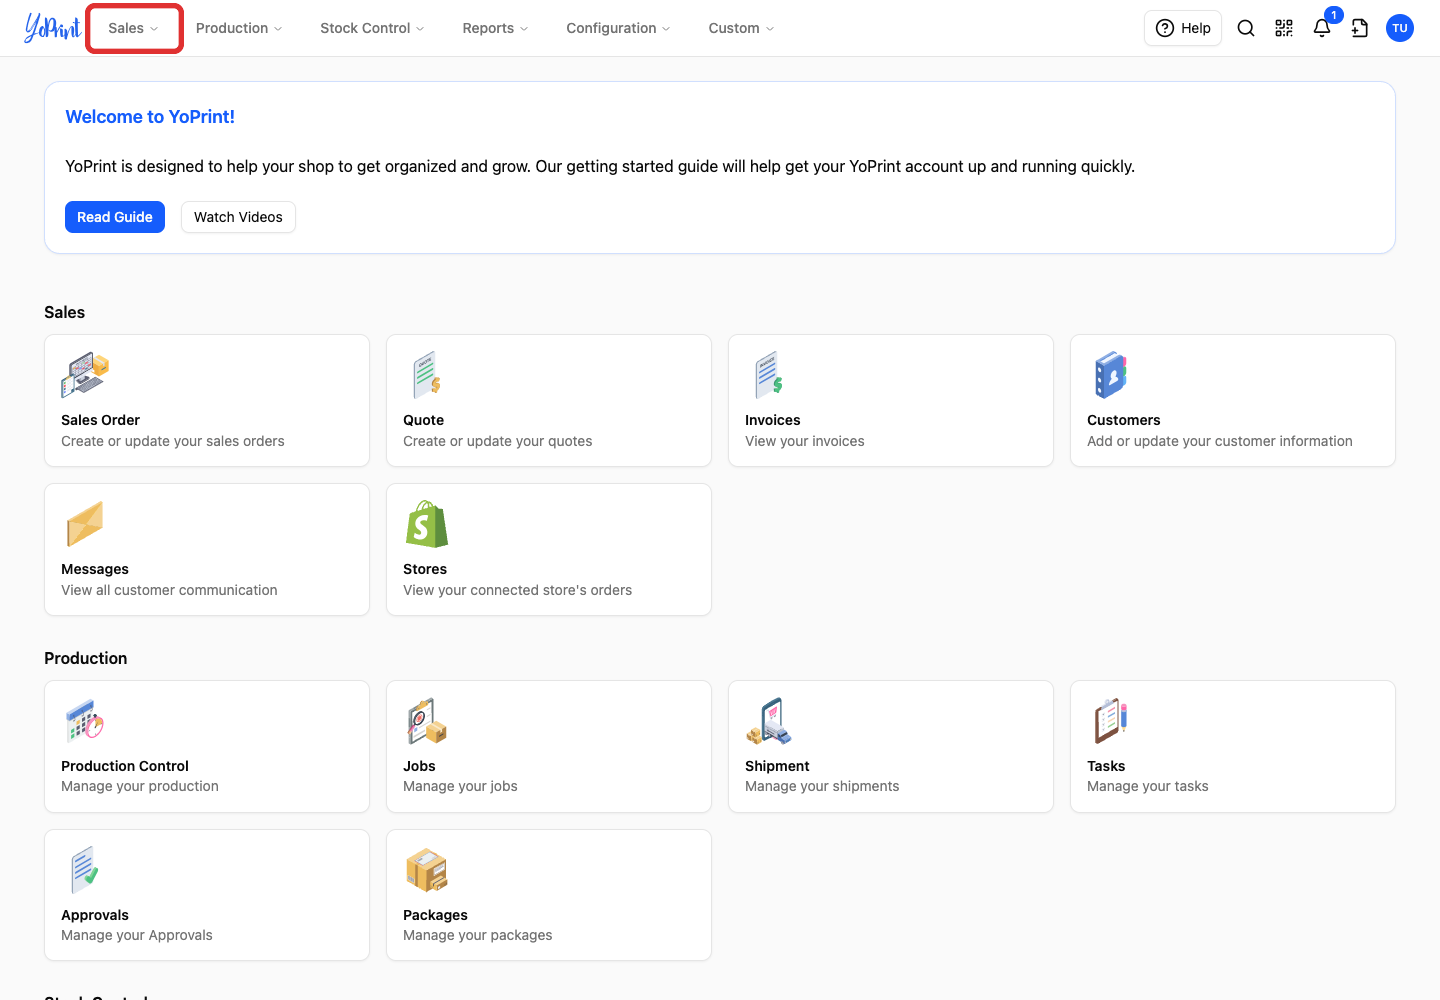Expand the Stock Control dropdown menu
1440x1000 pixels.
372,28
